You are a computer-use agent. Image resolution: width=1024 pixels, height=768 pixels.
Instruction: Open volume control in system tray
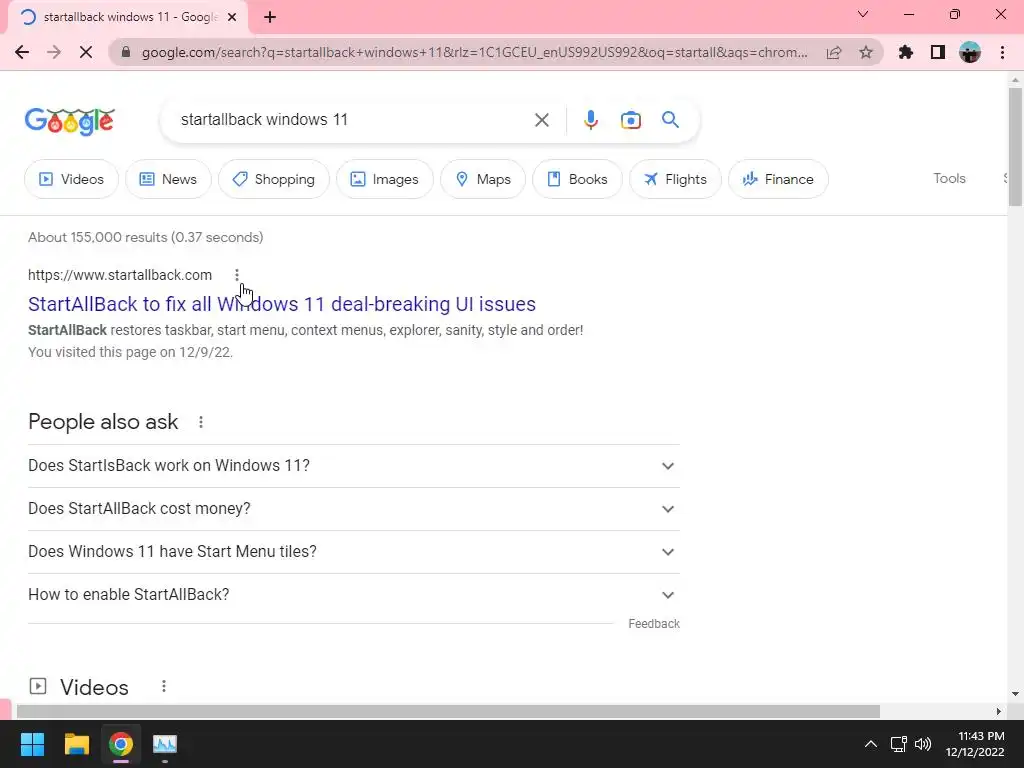pyautogui.click(x=922, y=744)
